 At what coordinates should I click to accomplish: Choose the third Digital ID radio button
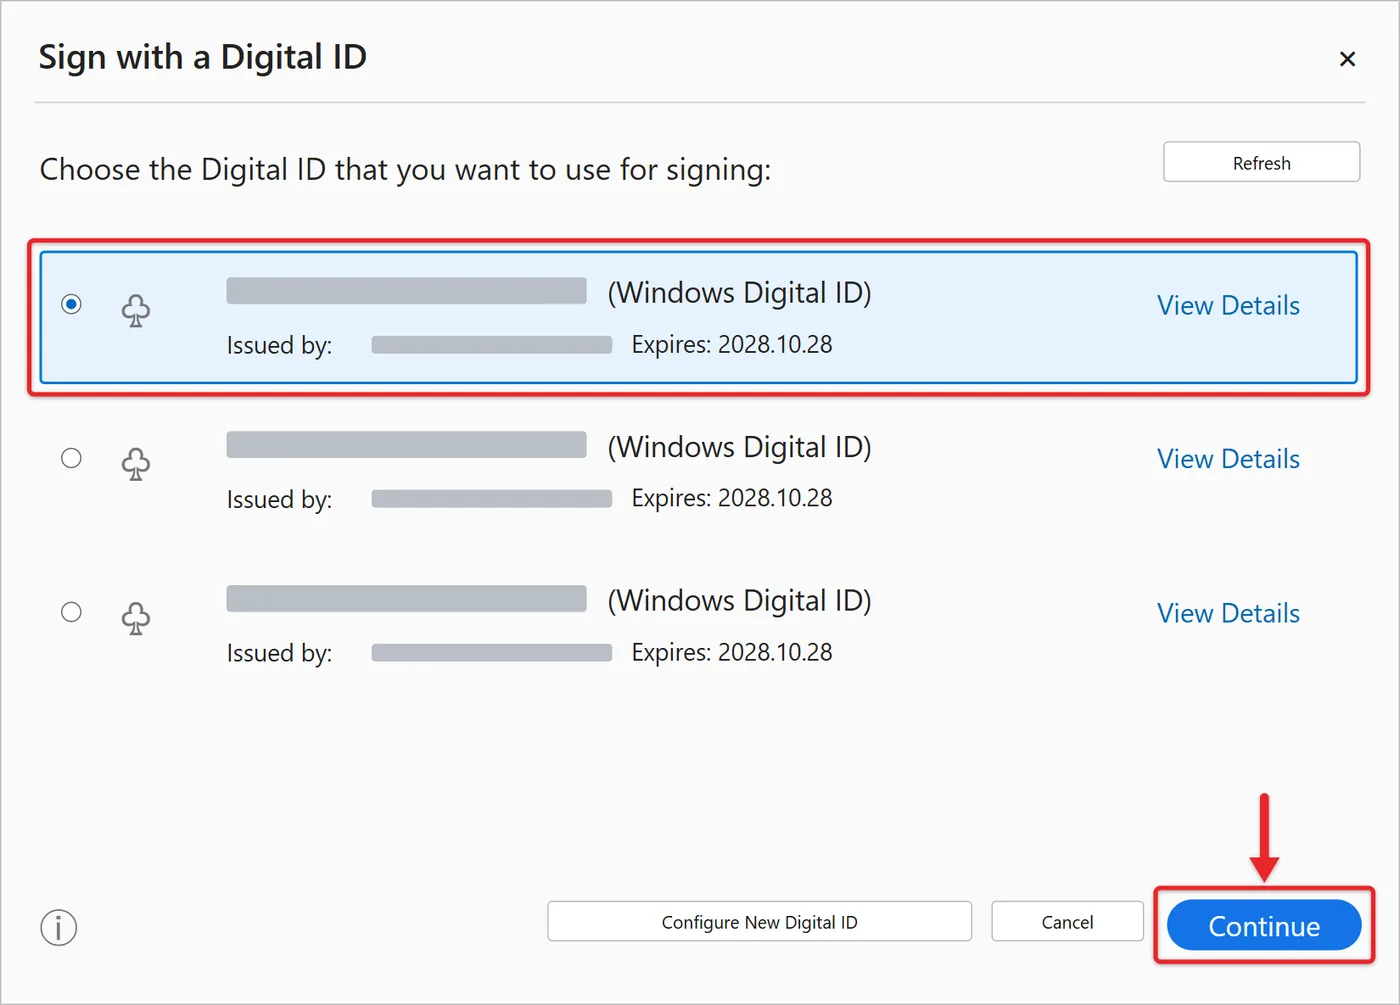pyautogui.click(x=71, y=612)
